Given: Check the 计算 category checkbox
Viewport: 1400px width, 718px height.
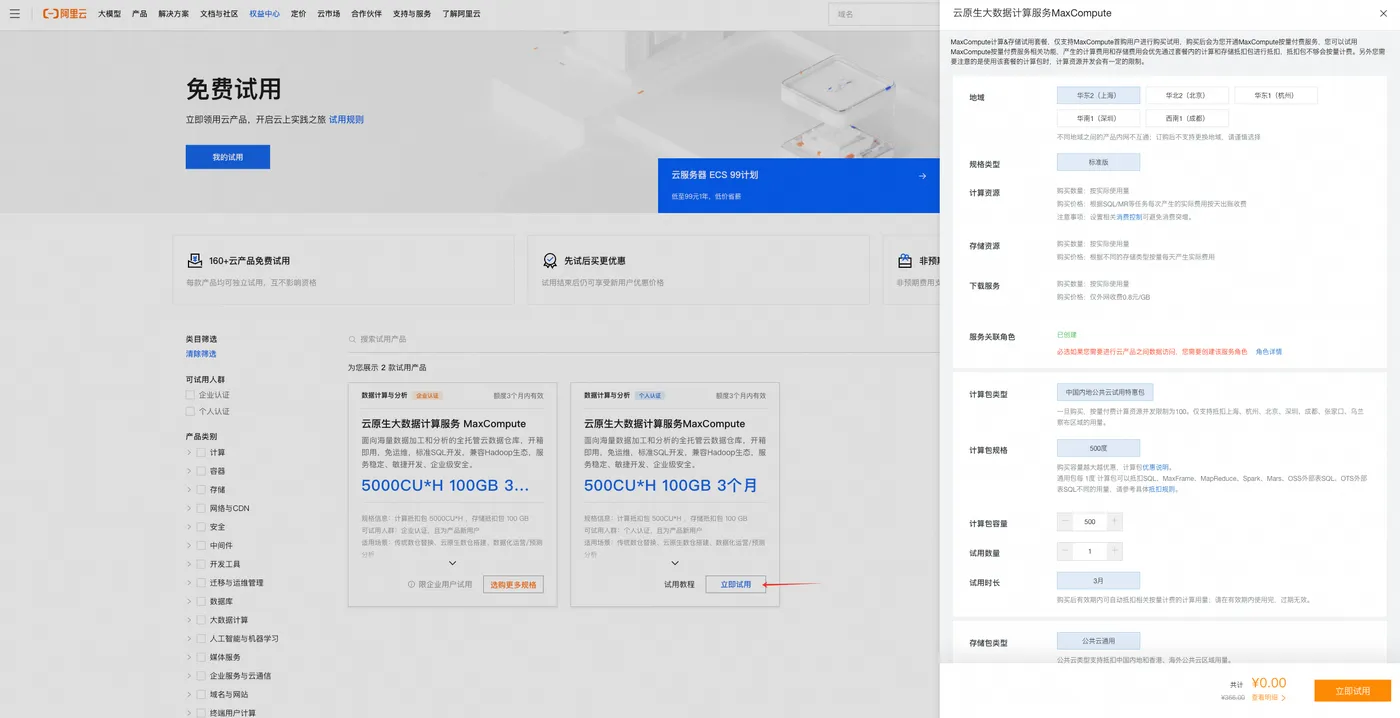Looking at the screenshot, I should click(x=202, y=453).
